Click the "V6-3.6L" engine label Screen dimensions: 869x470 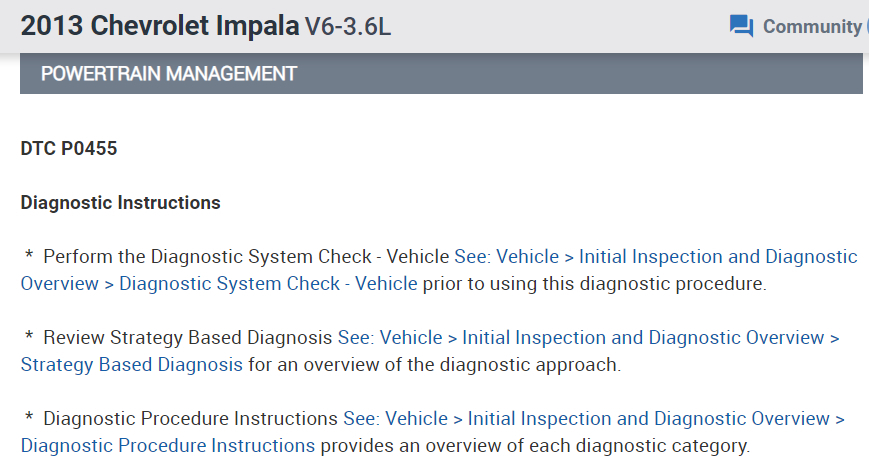pyautogui.click(x=346, y=27)
